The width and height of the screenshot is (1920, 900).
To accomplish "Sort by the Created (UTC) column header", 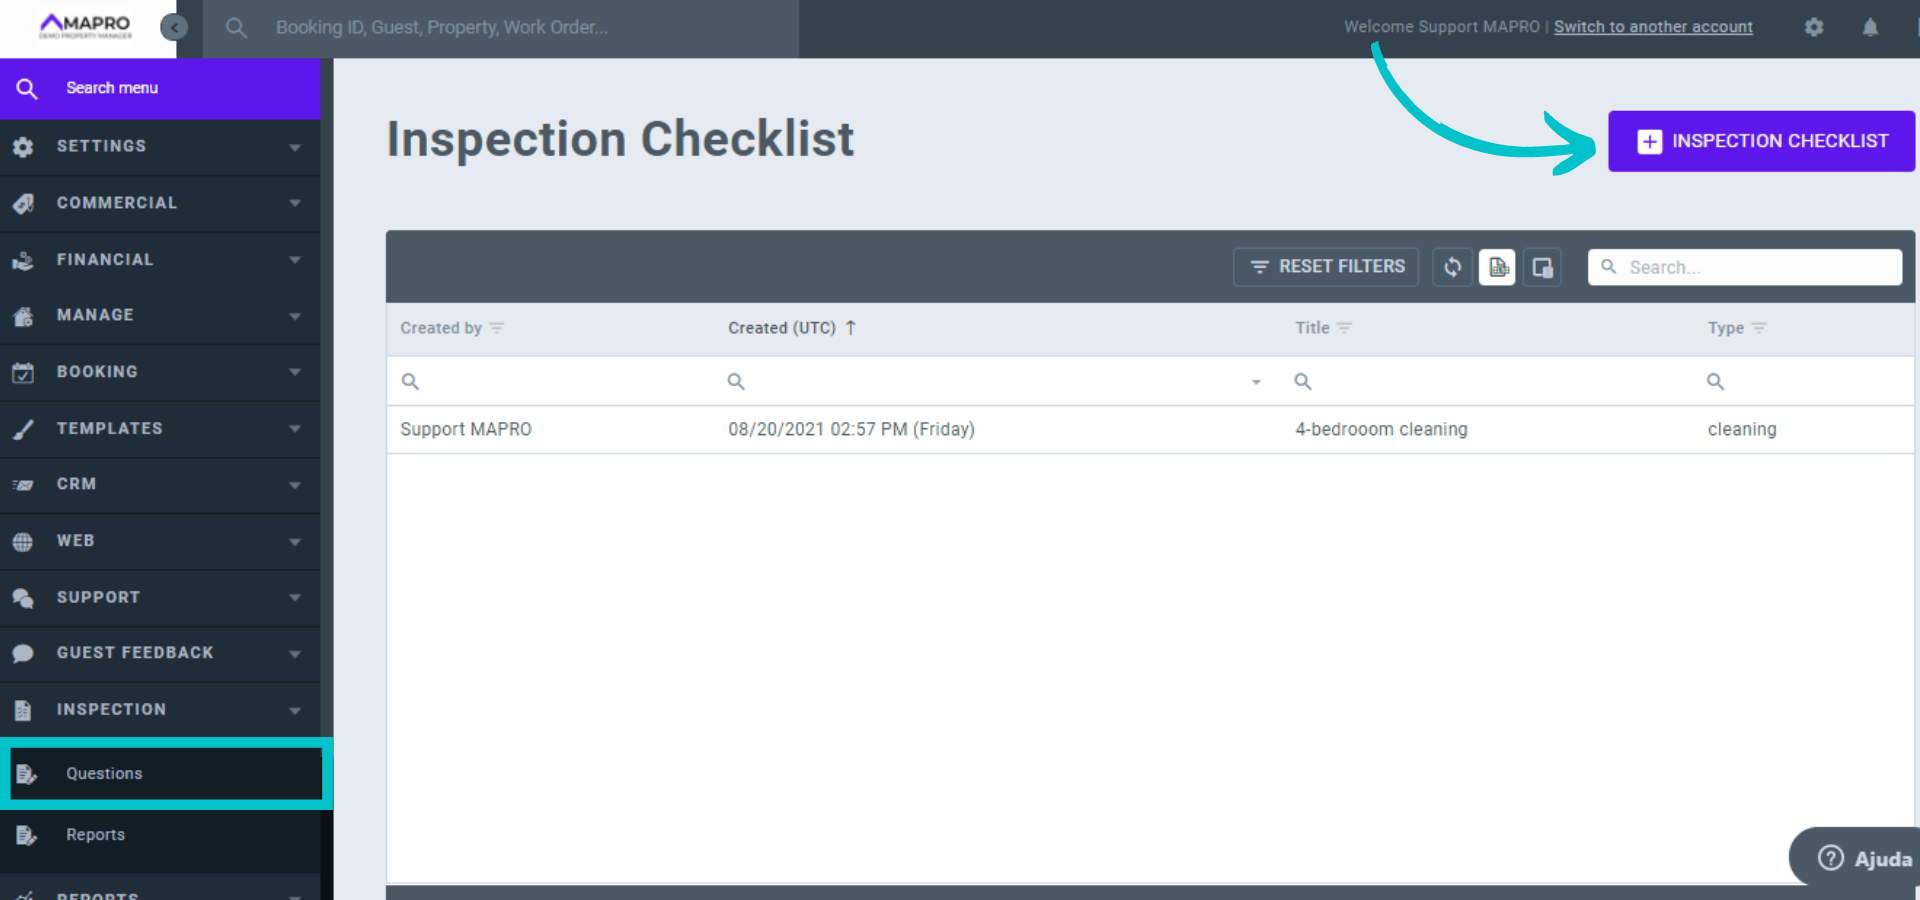I will coord(782,328).
